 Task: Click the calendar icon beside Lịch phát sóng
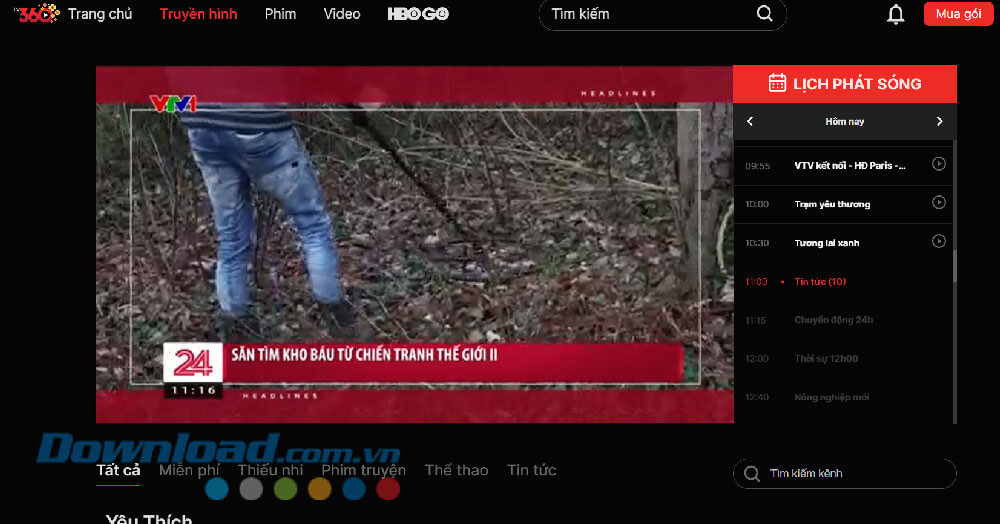pyautogui.click(x=777, y=83)
